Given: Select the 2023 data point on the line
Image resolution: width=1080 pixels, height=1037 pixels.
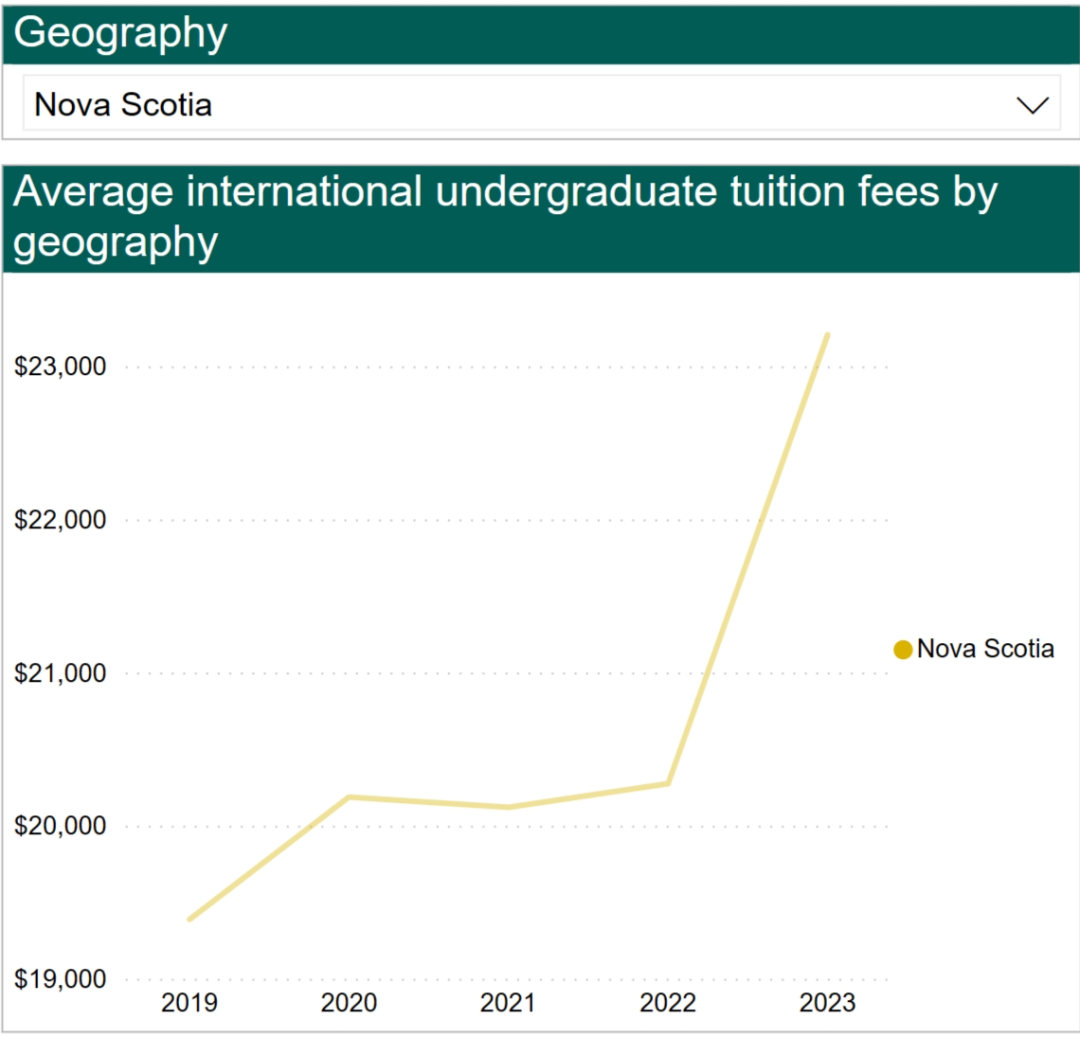Looking at the screenshot, I should [x=827, y=335].
